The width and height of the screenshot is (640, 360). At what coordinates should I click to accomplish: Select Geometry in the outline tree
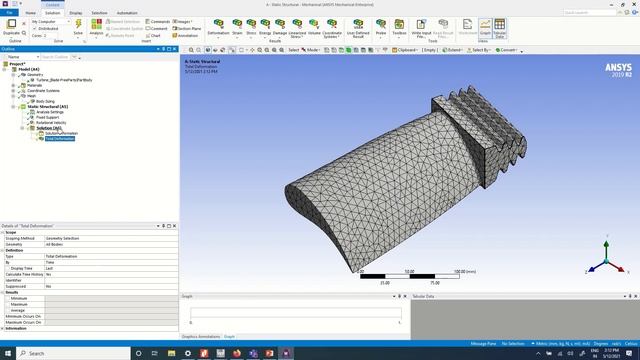click(x=35, y=75)
